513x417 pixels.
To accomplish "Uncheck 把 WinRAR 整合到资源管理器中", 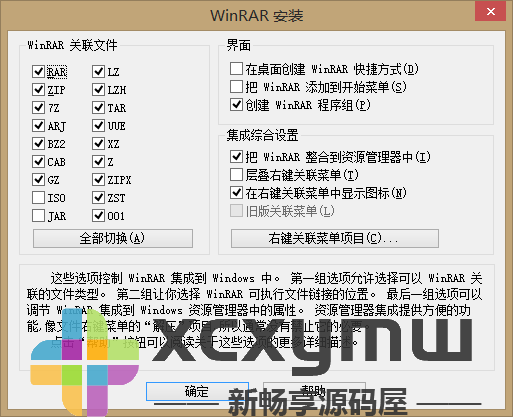I will click(x=236, y=156).
